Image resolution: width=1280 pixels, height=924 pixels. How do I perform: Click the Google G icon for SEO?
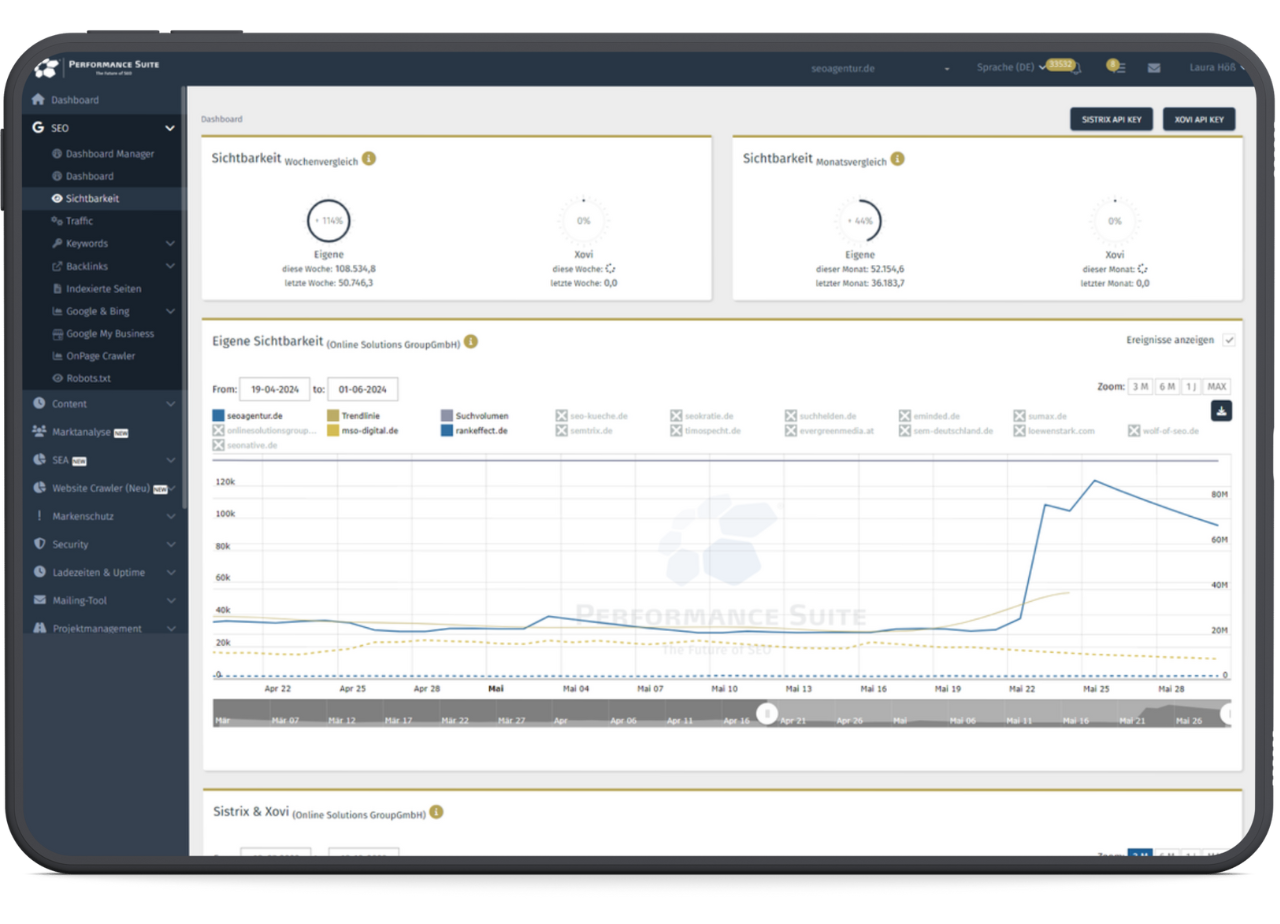point(38,128)
